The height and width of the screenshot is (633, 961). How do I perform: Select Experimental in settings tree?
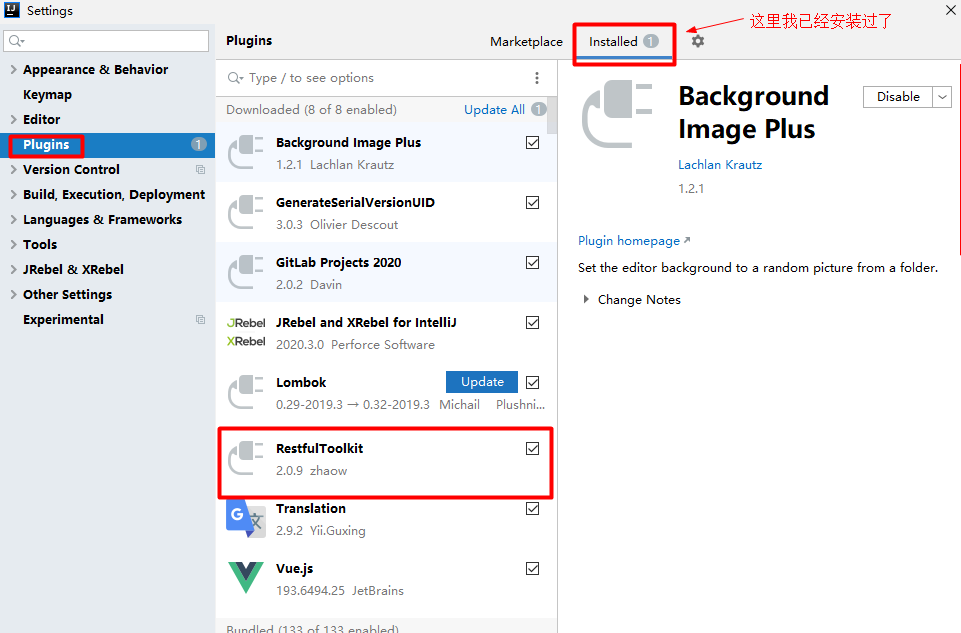(63, 319)
